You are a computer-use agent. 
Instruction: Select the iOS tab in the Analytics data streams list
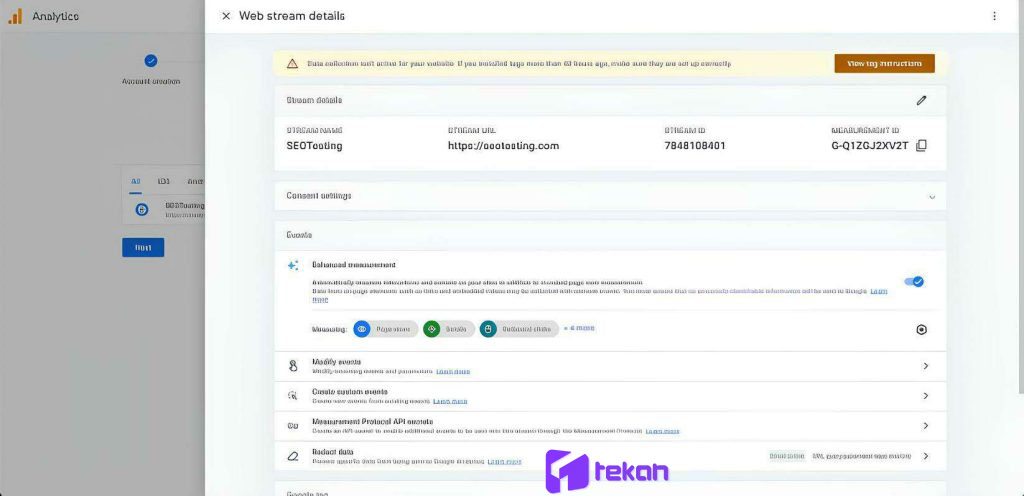pyautogui.click(x=164, y=181)
